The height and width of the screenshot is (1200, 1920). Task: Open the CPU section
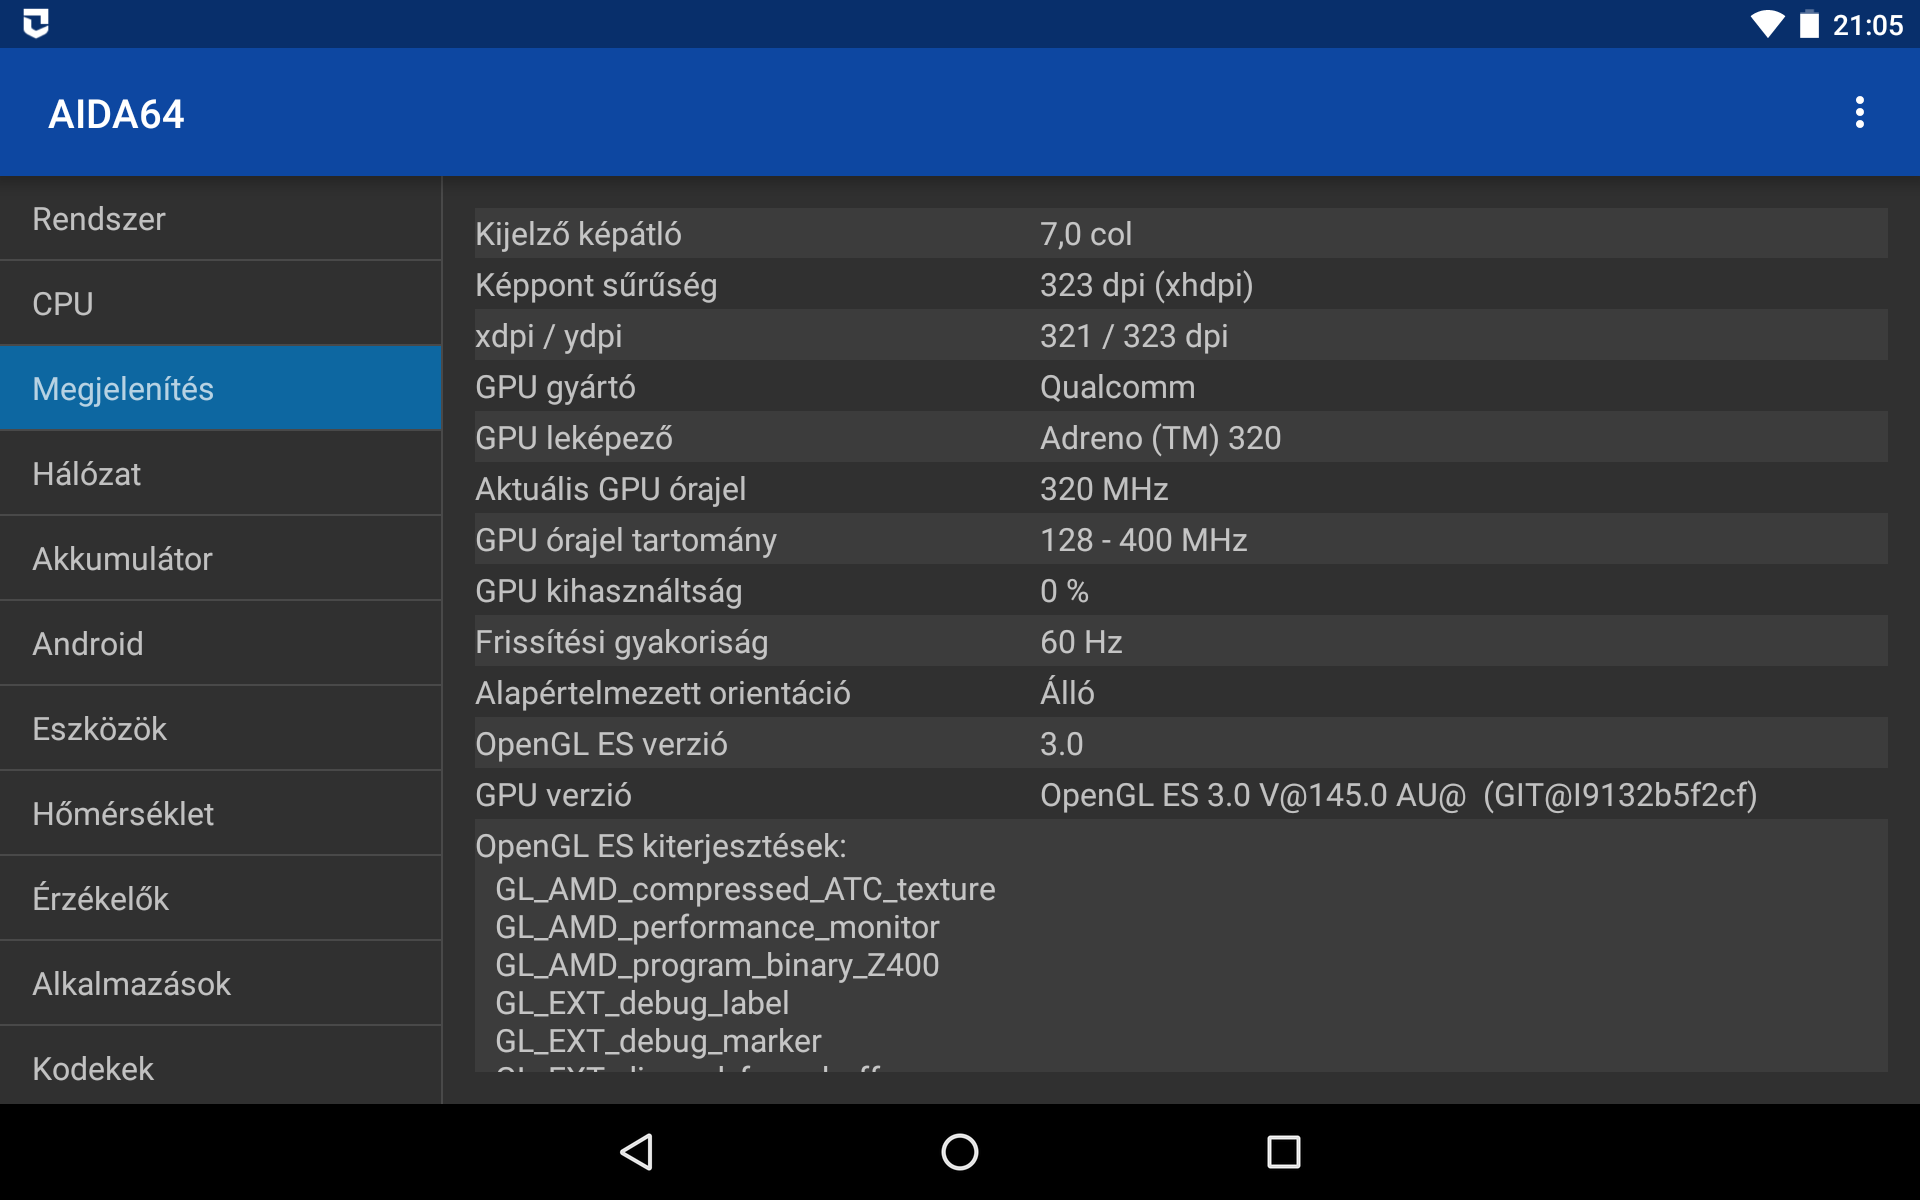coord(220,304)
